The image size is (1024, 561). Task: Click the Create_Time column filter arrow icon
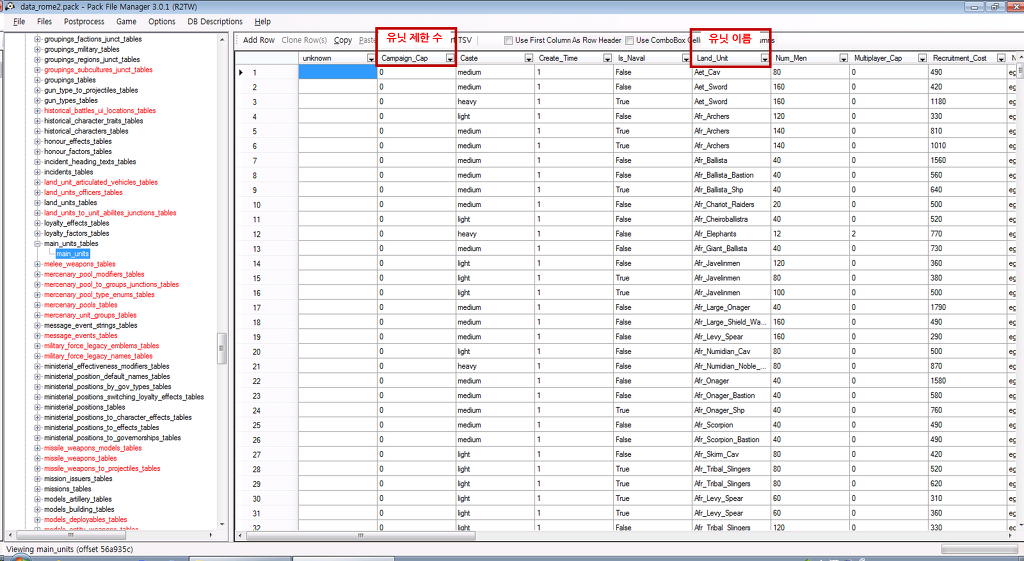(607, 59)
